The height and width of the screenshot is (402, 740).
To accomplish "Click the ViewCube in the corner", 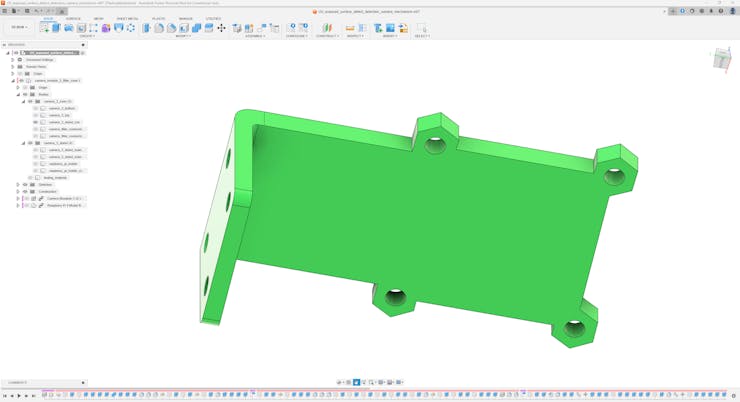I will [x=722, y=60].
